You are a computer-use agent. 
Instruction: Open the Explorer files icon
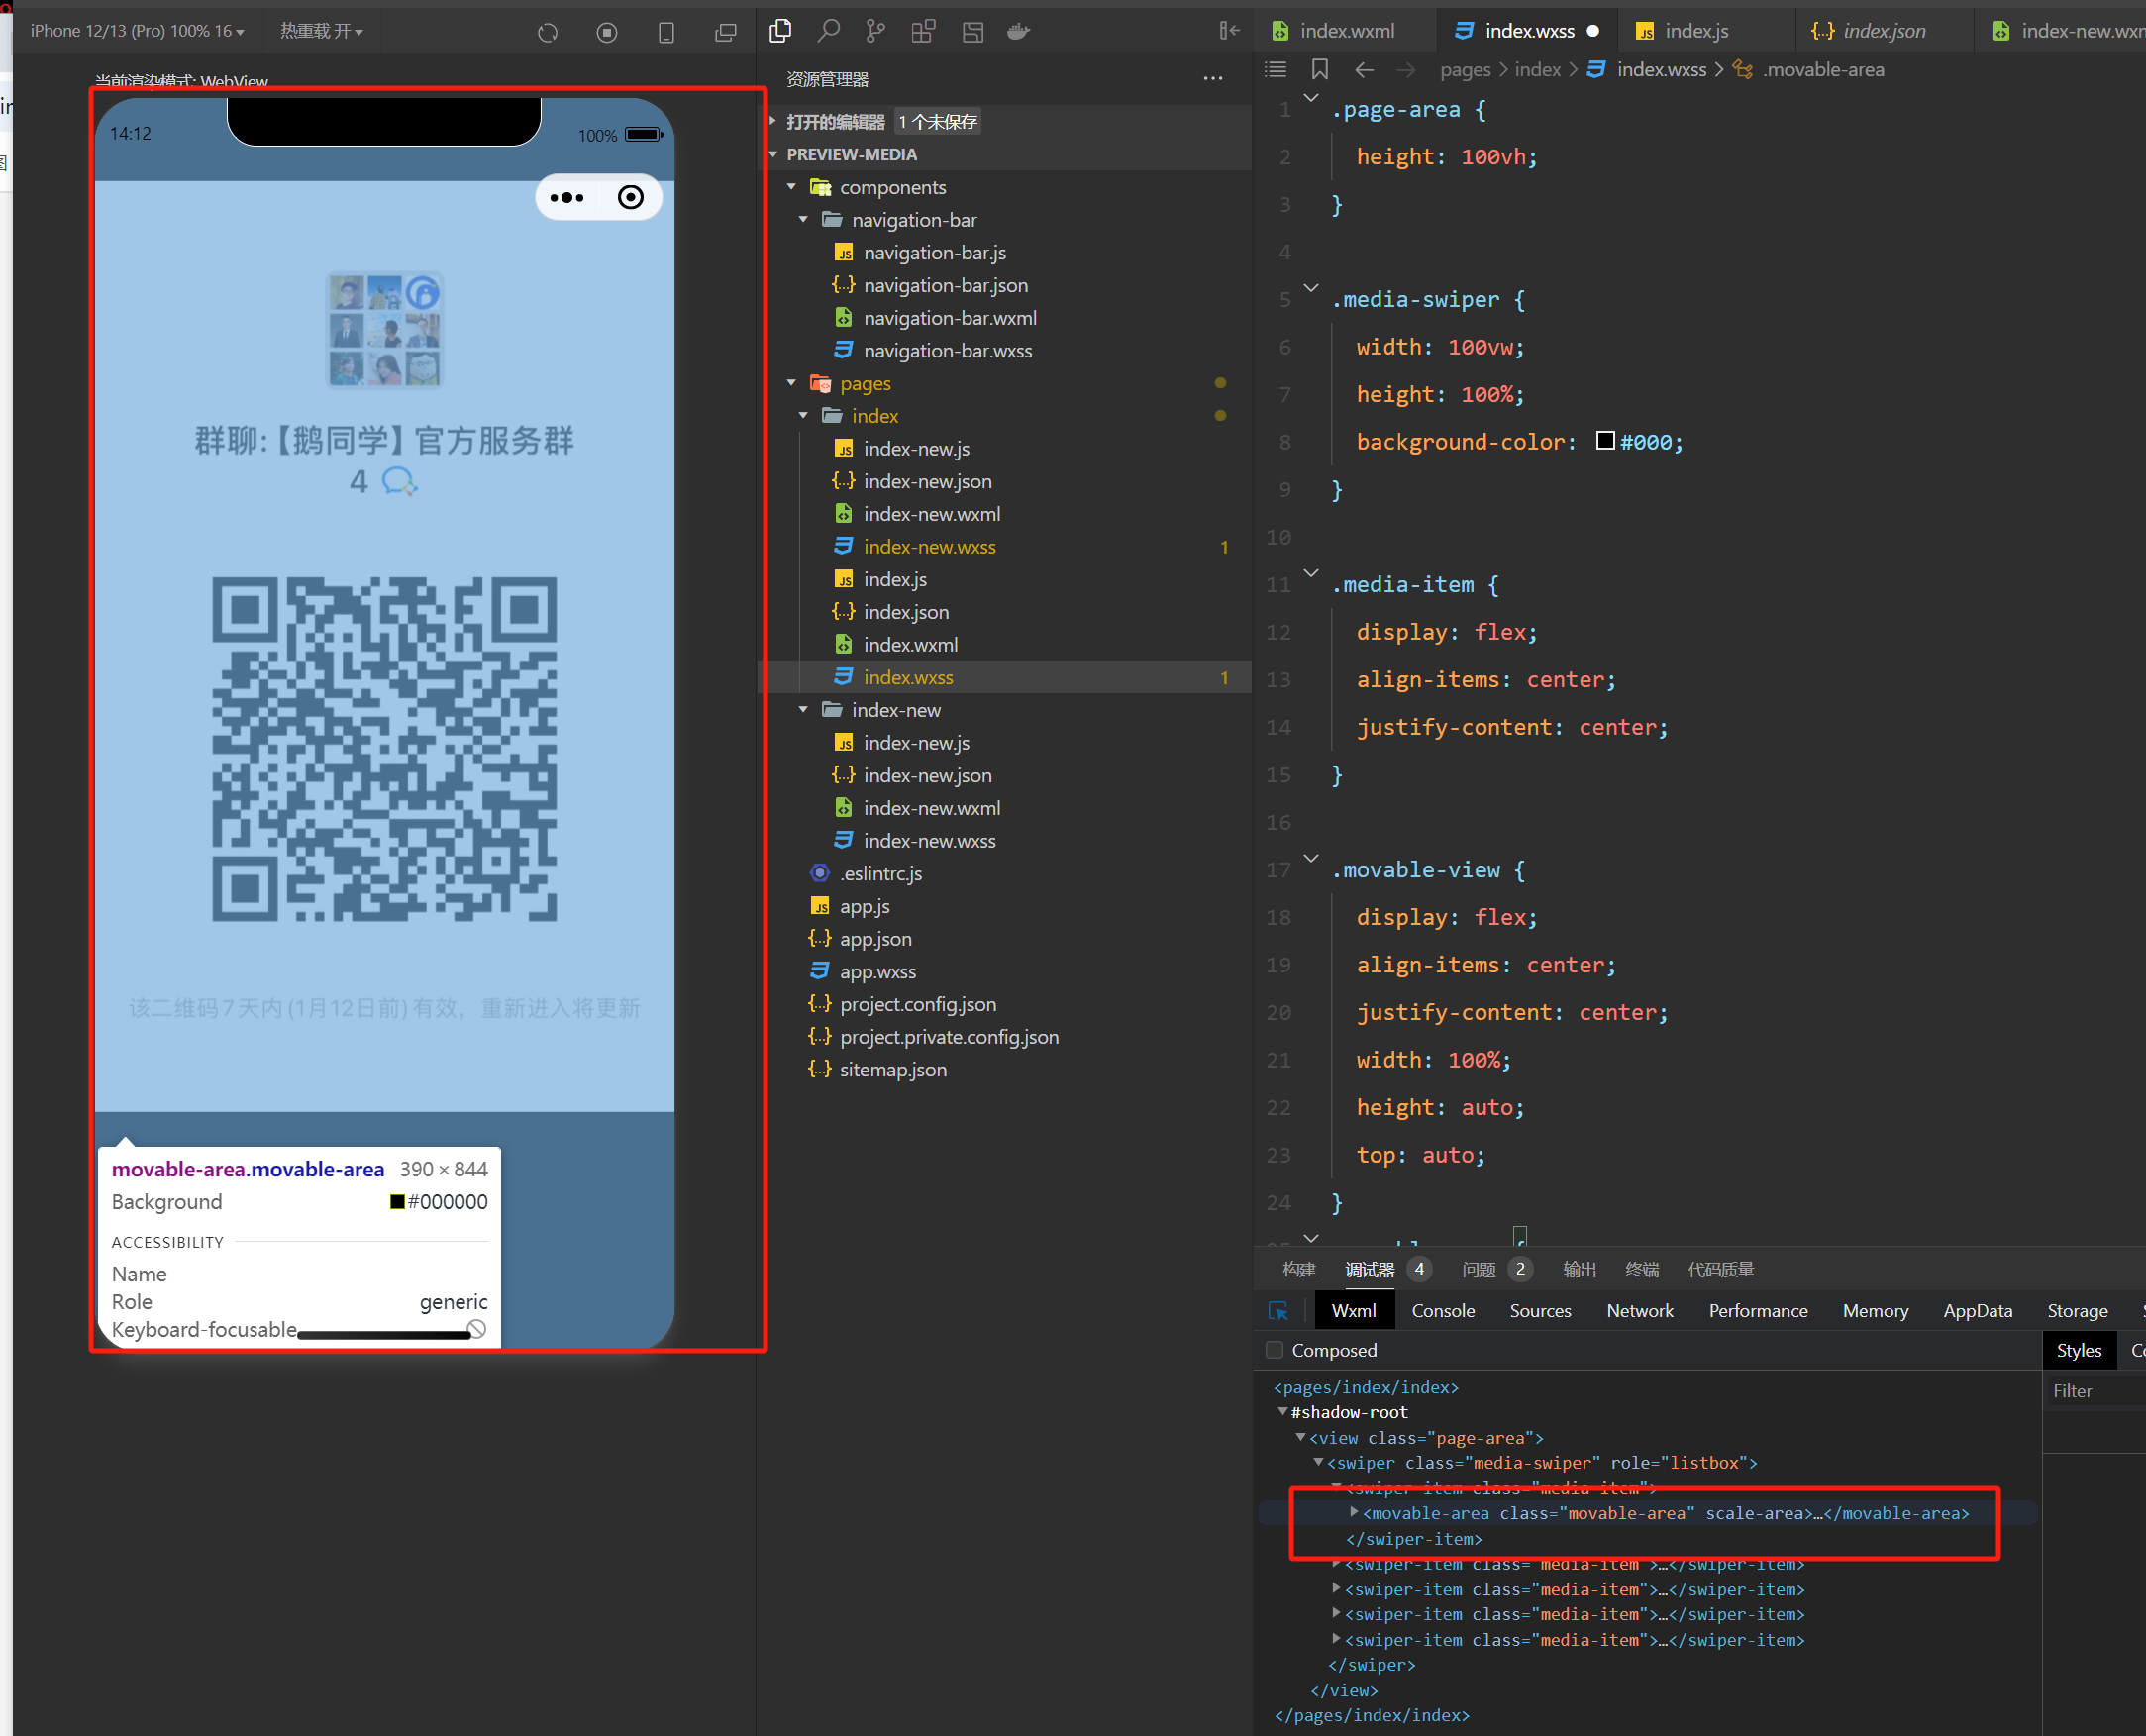pyautogui.click(x=780, y=31)
